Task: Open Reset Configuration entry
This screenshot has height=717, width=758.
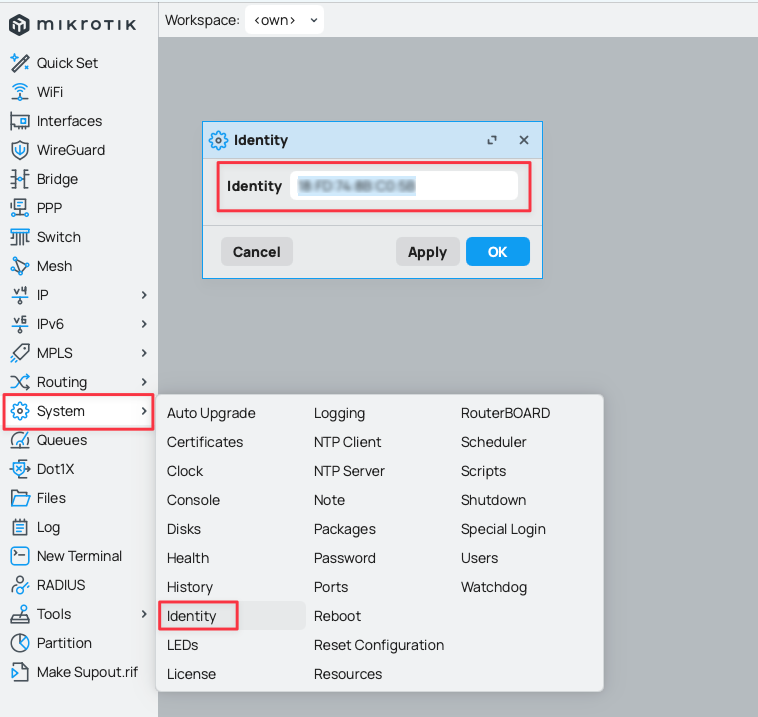Action: tap(379, 645)
